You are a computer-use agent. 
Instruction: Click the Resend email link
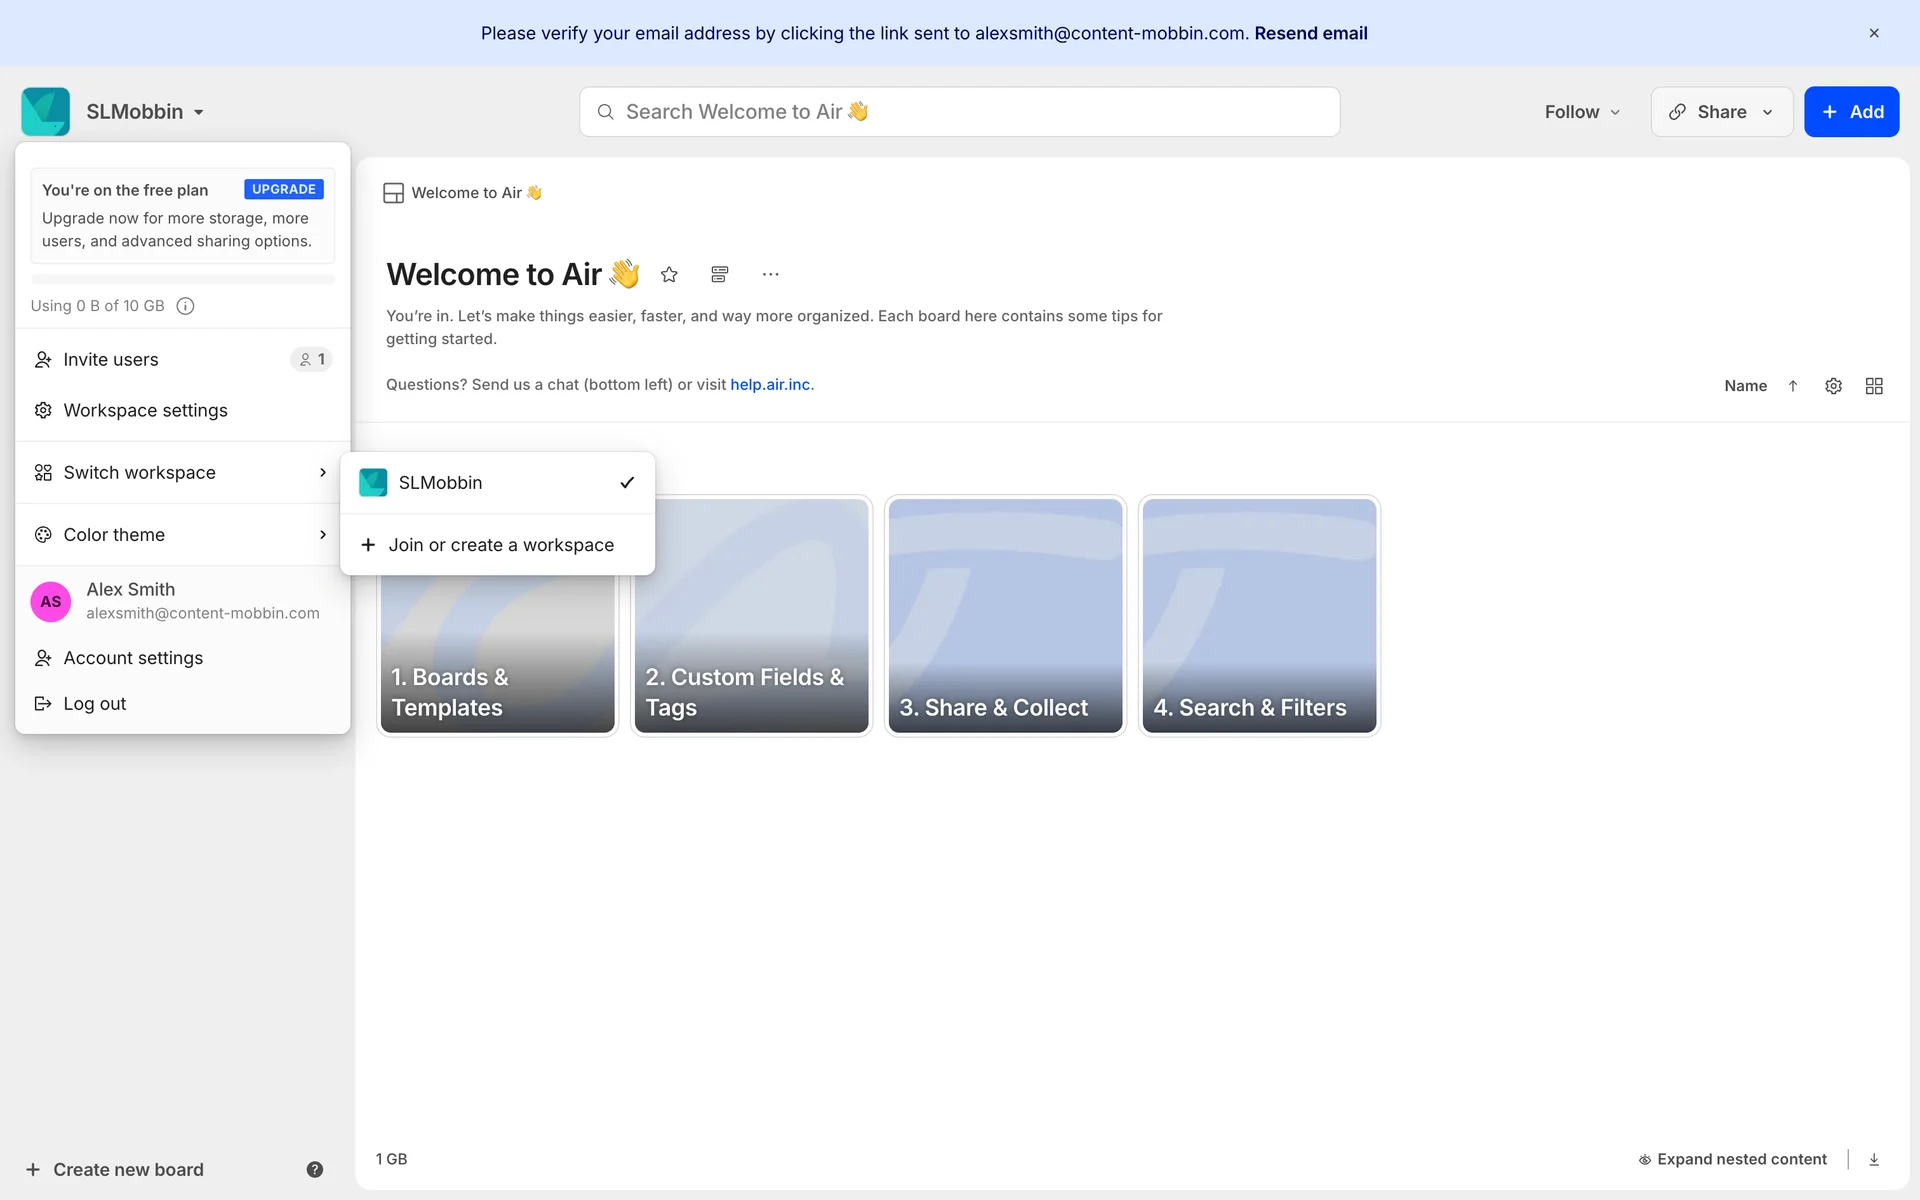1310,33
